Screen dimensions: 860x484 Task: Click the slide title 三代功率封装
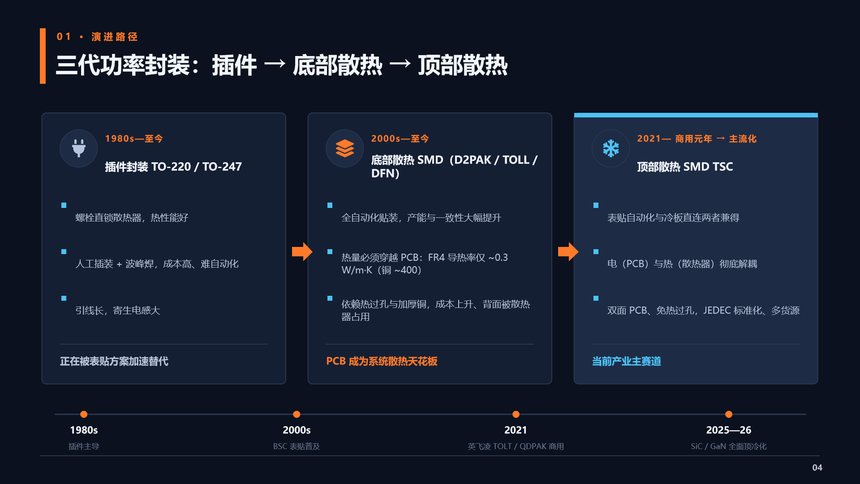(x=281, y=65)
